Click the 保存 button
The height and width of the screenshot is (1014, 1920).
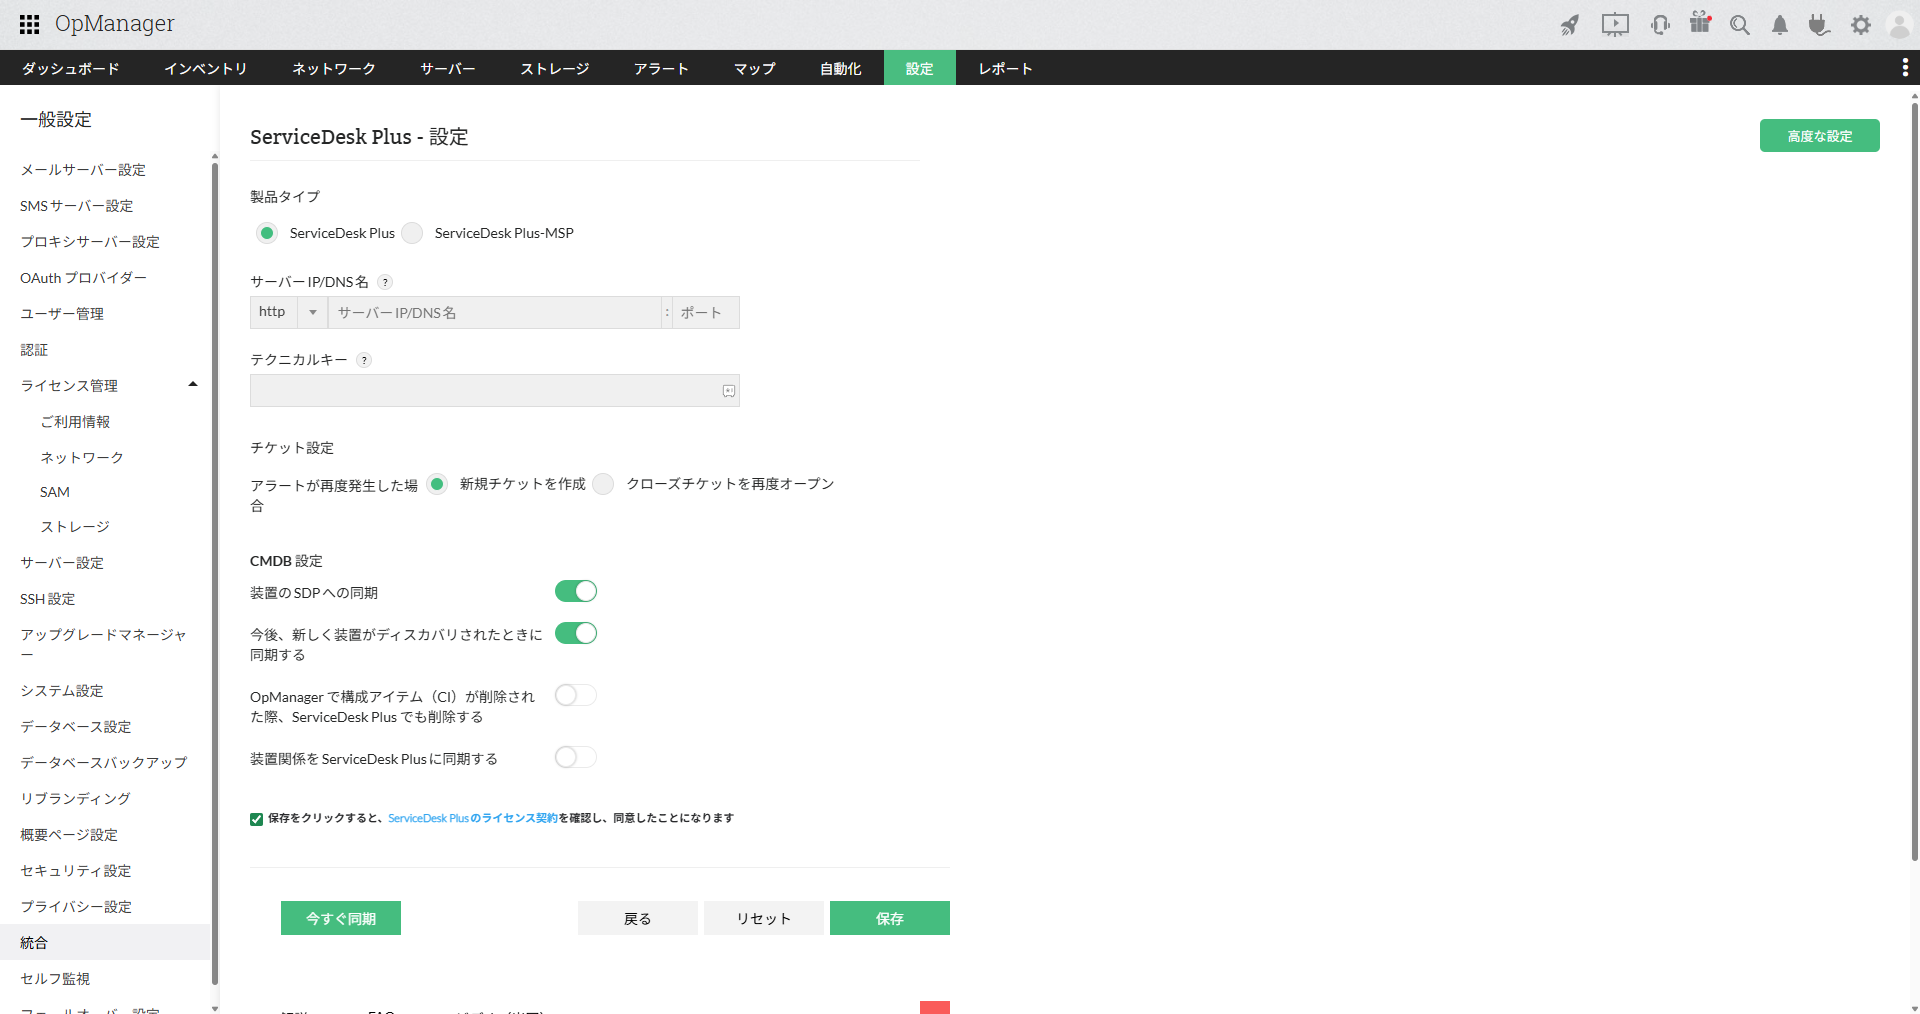890,918
